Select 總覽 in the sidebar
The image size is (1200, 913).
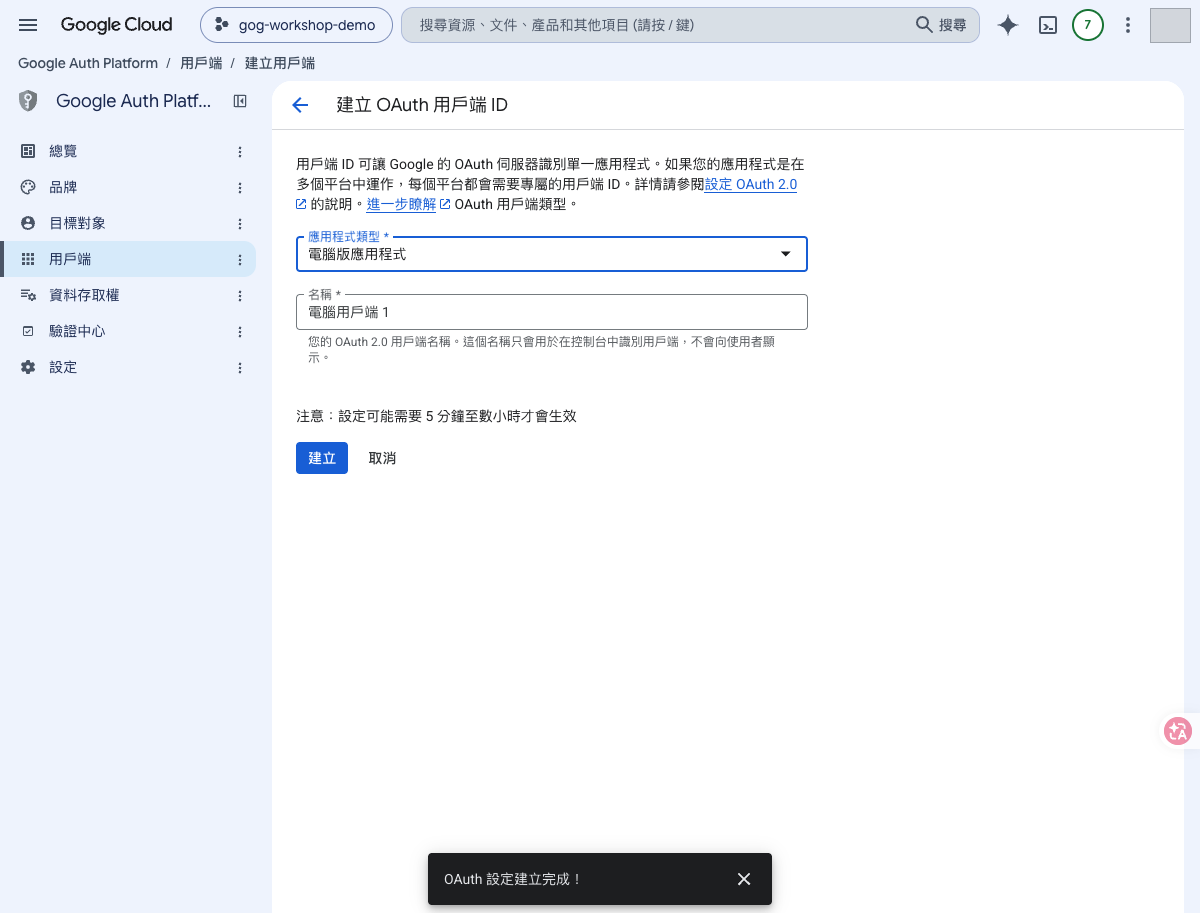[128, 151]
